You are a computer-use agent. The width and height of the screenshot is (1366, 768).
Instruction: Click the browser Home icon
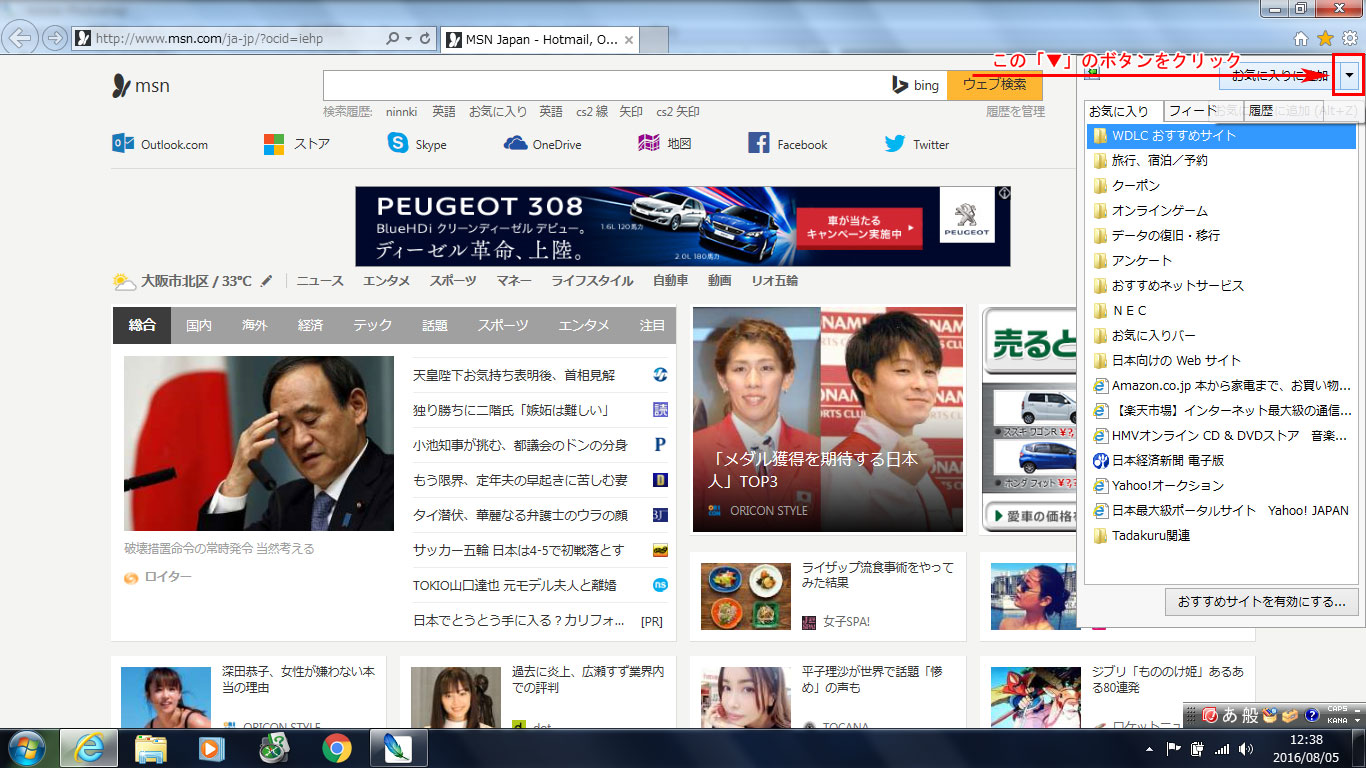pyautogui.click(x=1301, y=38)
